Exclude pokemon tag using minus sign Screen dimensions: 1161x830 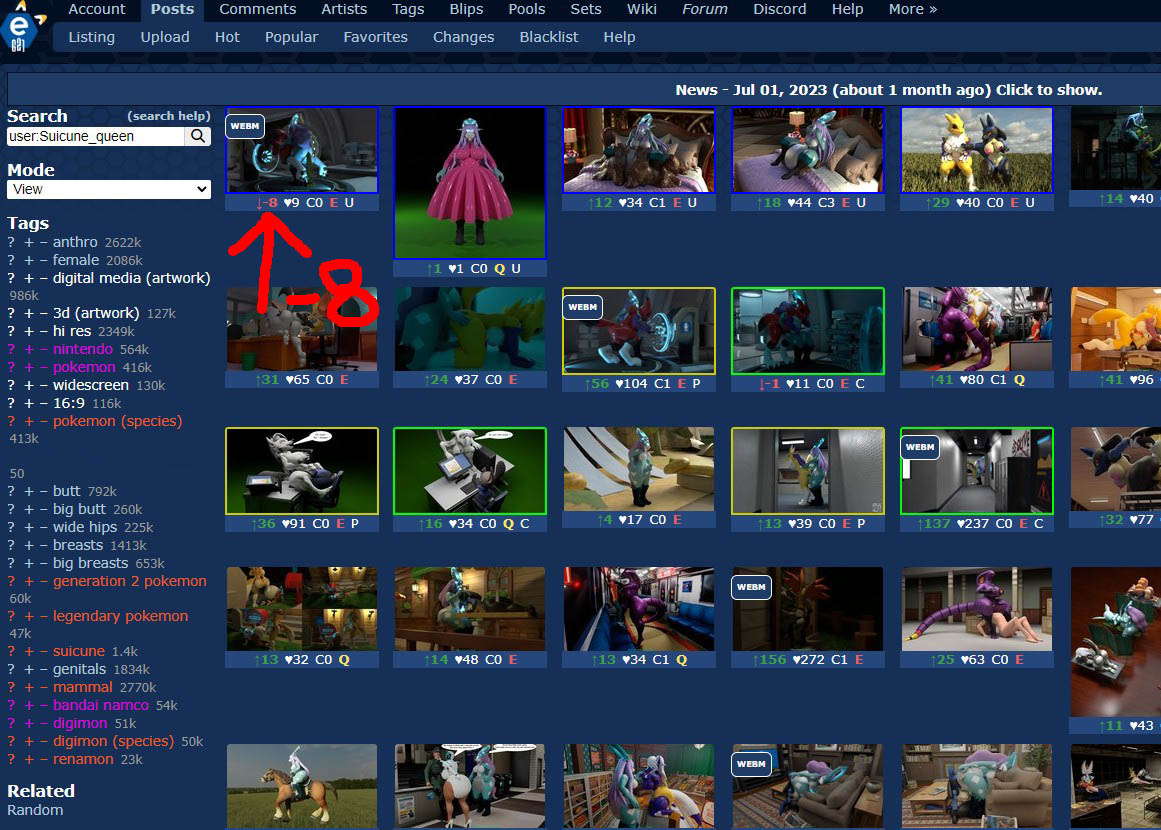44,367
